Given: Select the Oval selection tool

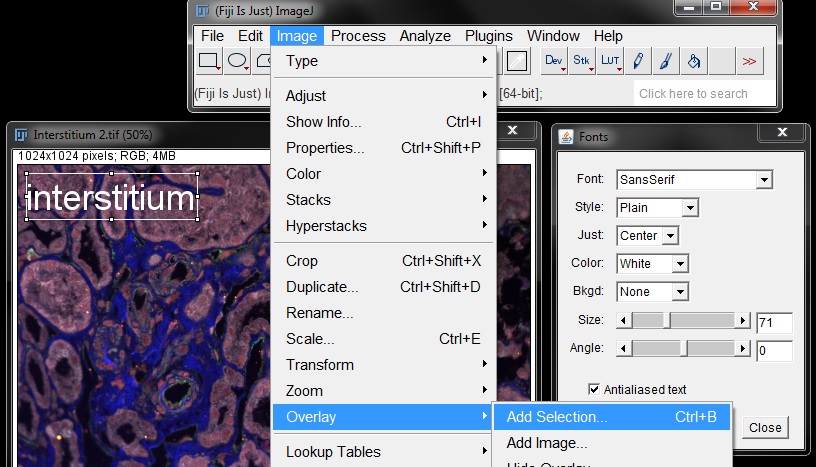Looking at the screenshot, I should (238, 61).
